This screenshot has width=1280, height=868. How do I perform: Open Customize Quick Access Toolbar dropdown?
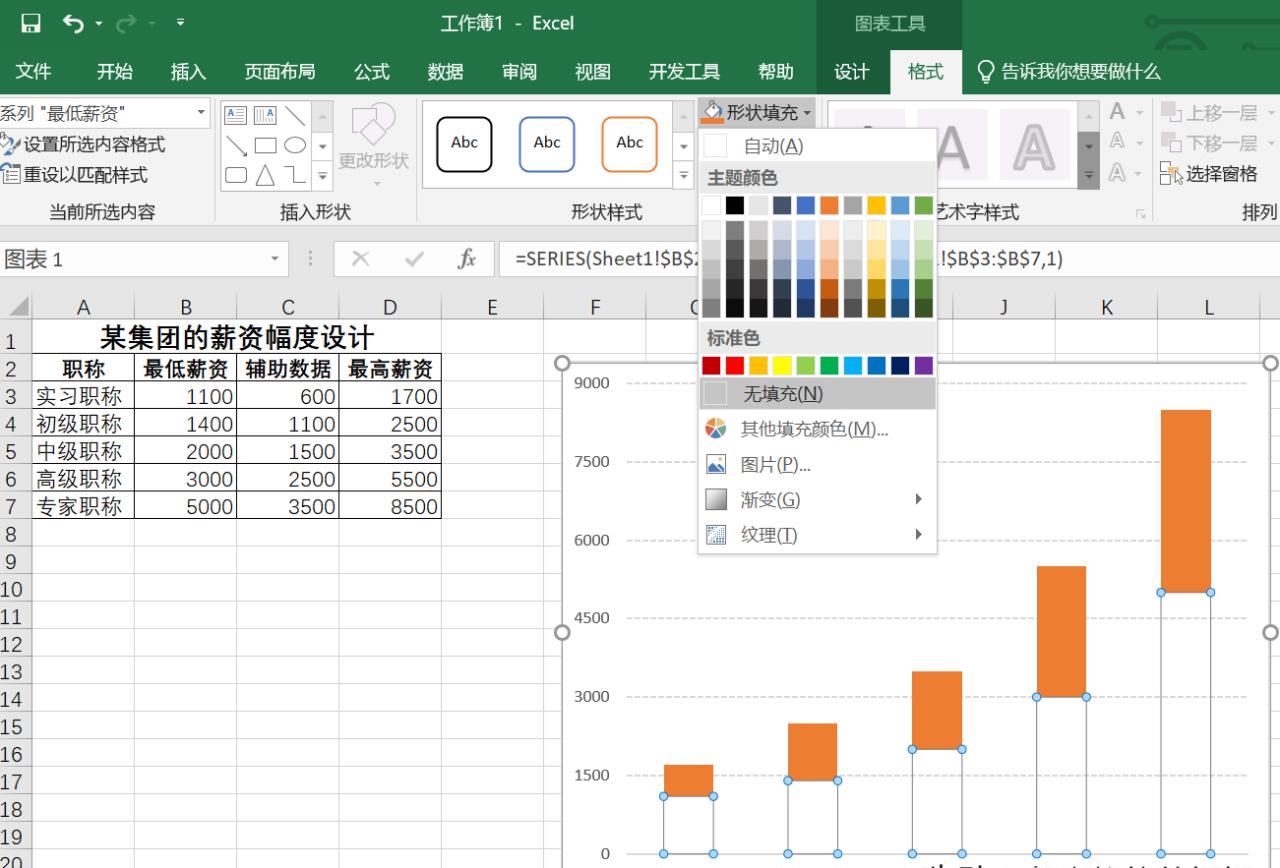181,22
